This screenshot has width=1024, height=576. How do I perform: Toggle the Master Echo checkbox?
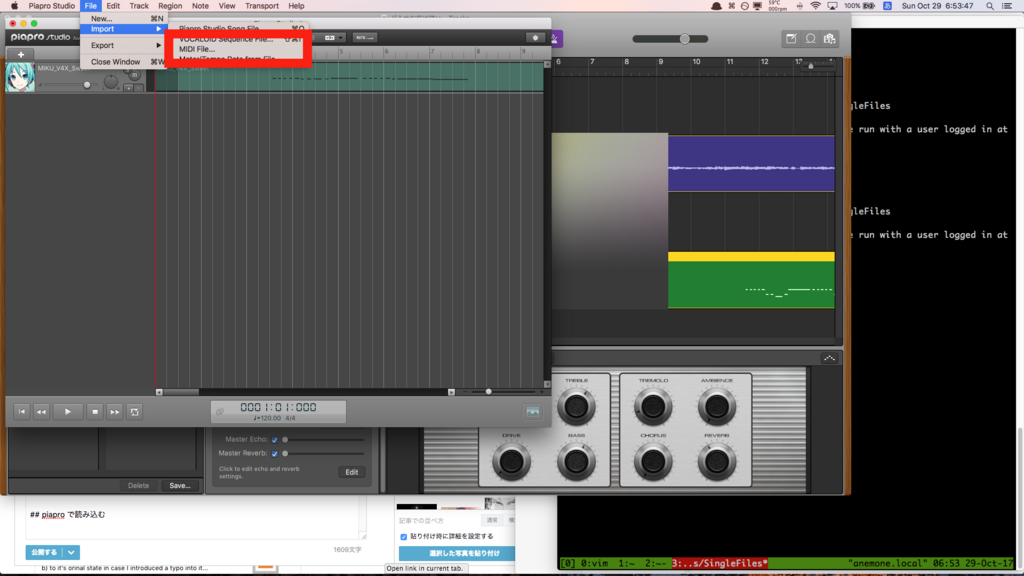275,440
